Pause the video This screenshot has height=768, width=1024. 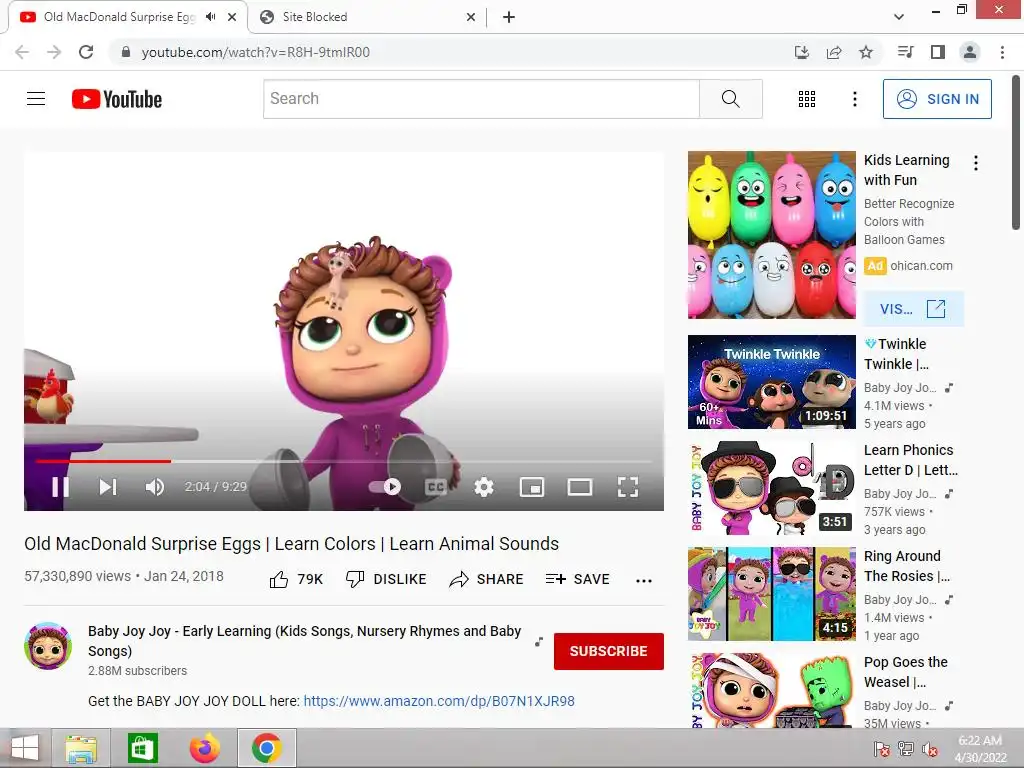pos(60,487)
